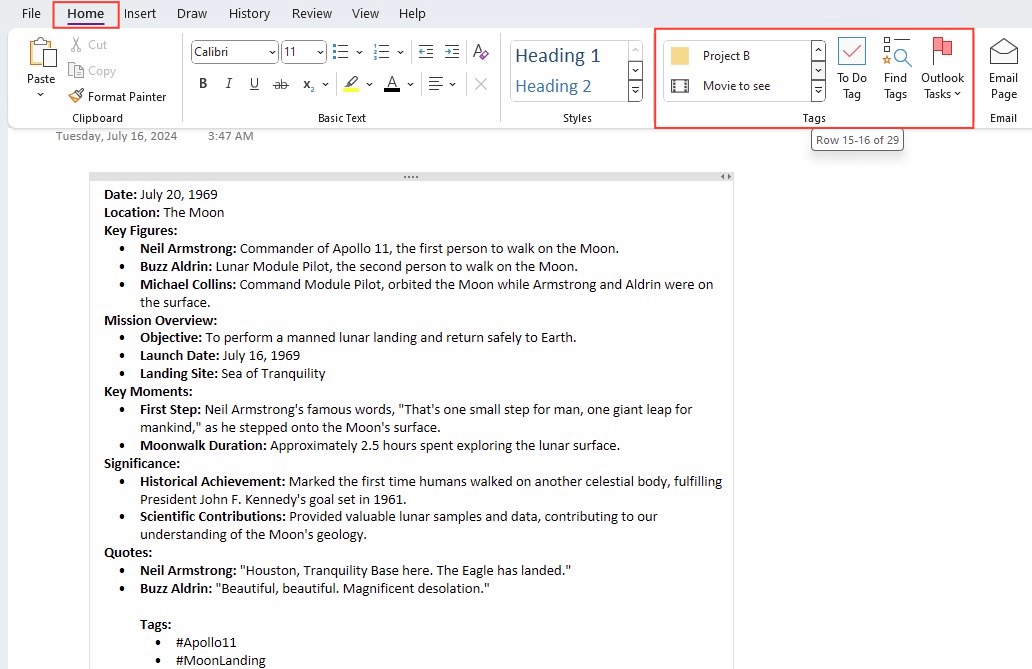Toggle underline formatting
The height and width of the screenshot is (669, 1032).
click(x=254, y=84)
